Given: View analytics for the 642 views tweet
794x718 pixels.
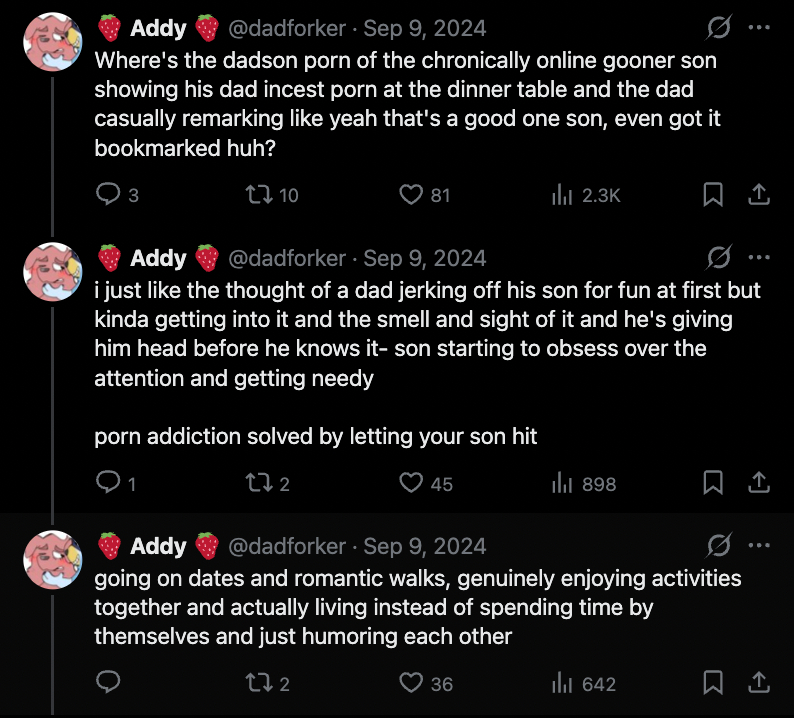Looking at the screenshot, I should [562, 683].
